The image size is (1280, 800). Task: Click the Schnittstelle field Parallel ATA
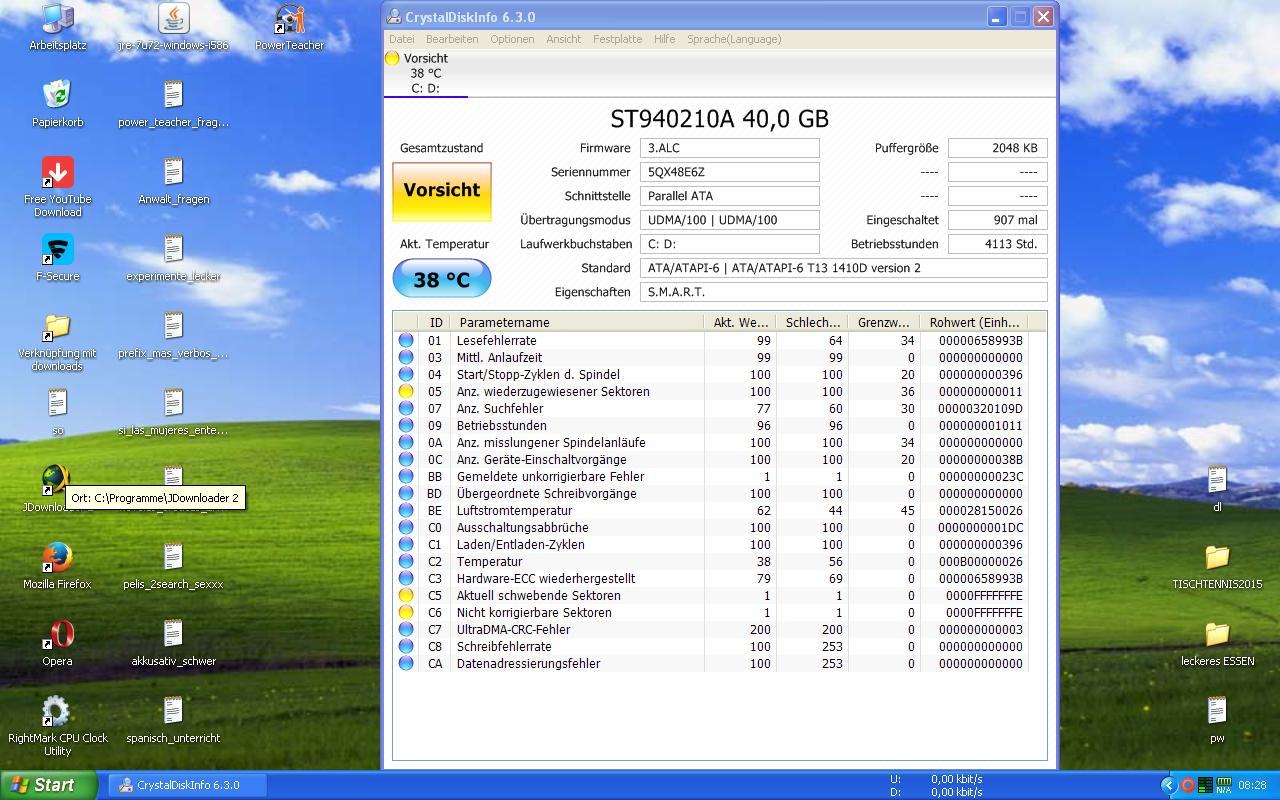click(x=729, y=196)
